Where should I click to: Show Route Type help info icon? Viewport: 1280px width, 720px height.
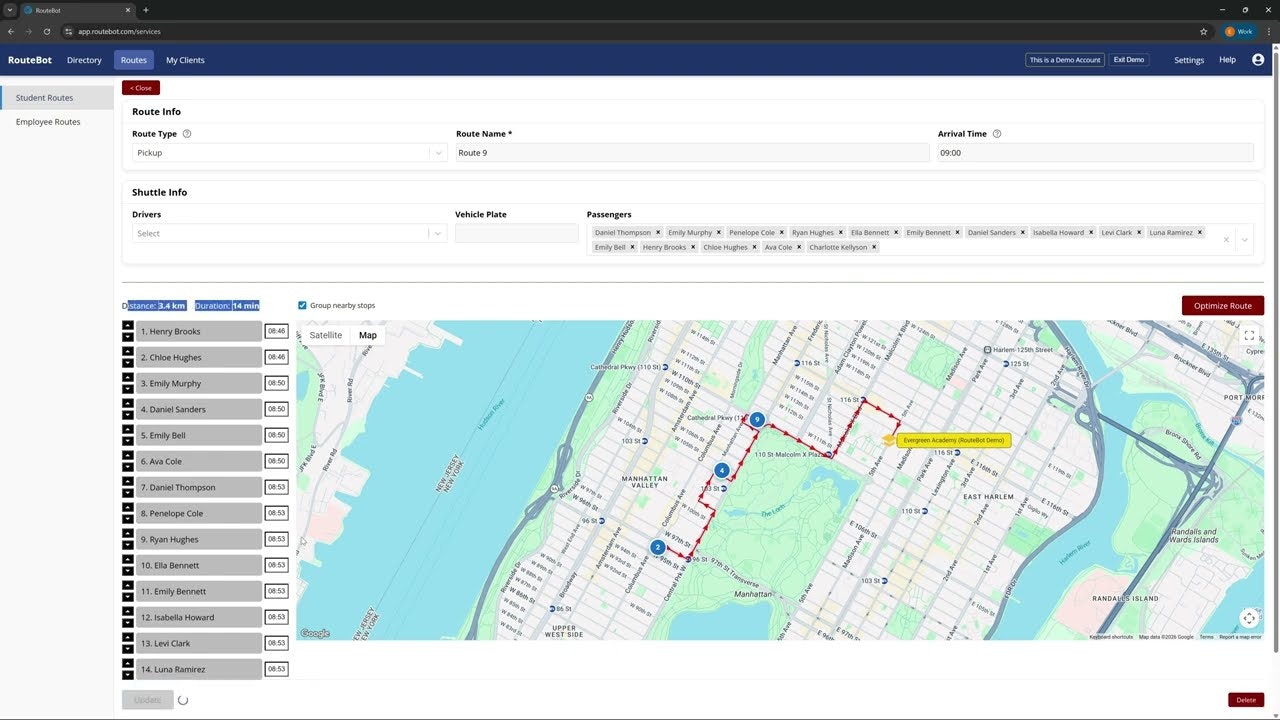pyautogui.click(x=187, y=134)
